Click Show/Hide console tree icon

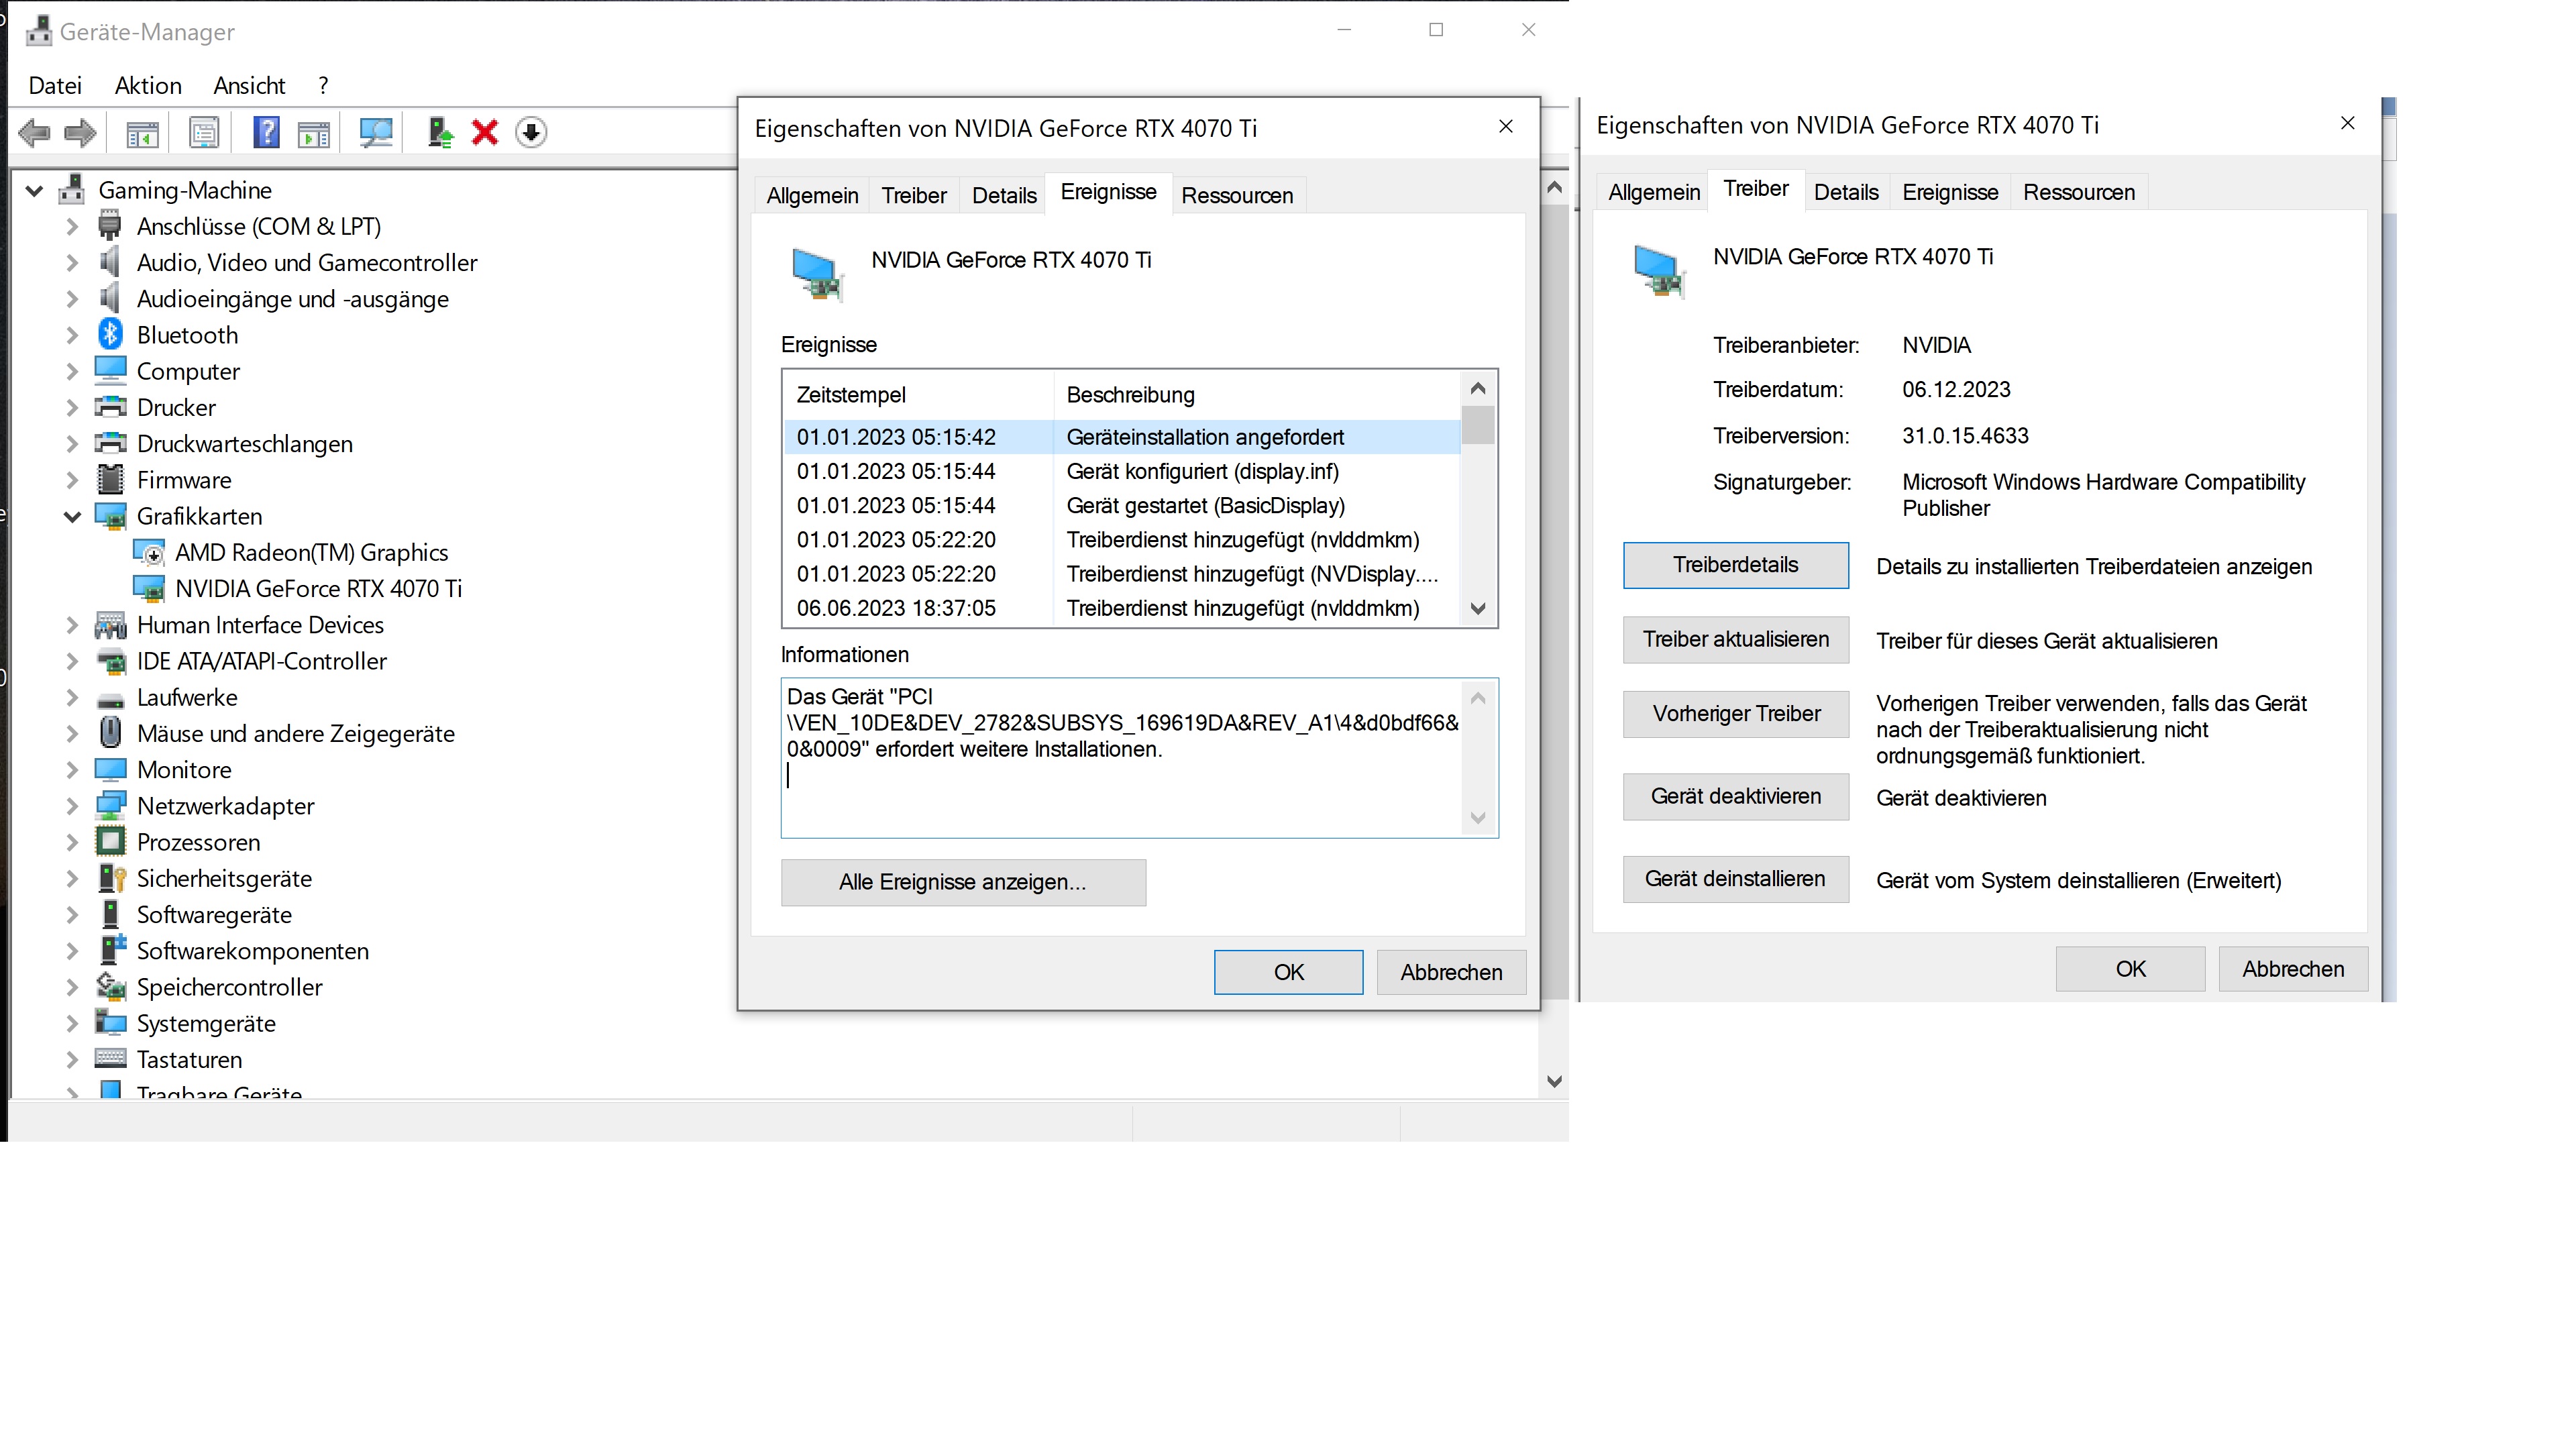[142, 132]
